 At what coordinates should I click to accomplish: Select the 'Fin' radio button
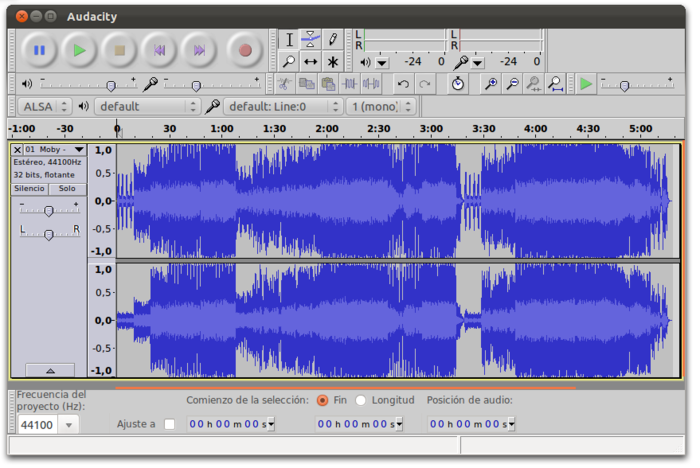[x=322, y=400]
